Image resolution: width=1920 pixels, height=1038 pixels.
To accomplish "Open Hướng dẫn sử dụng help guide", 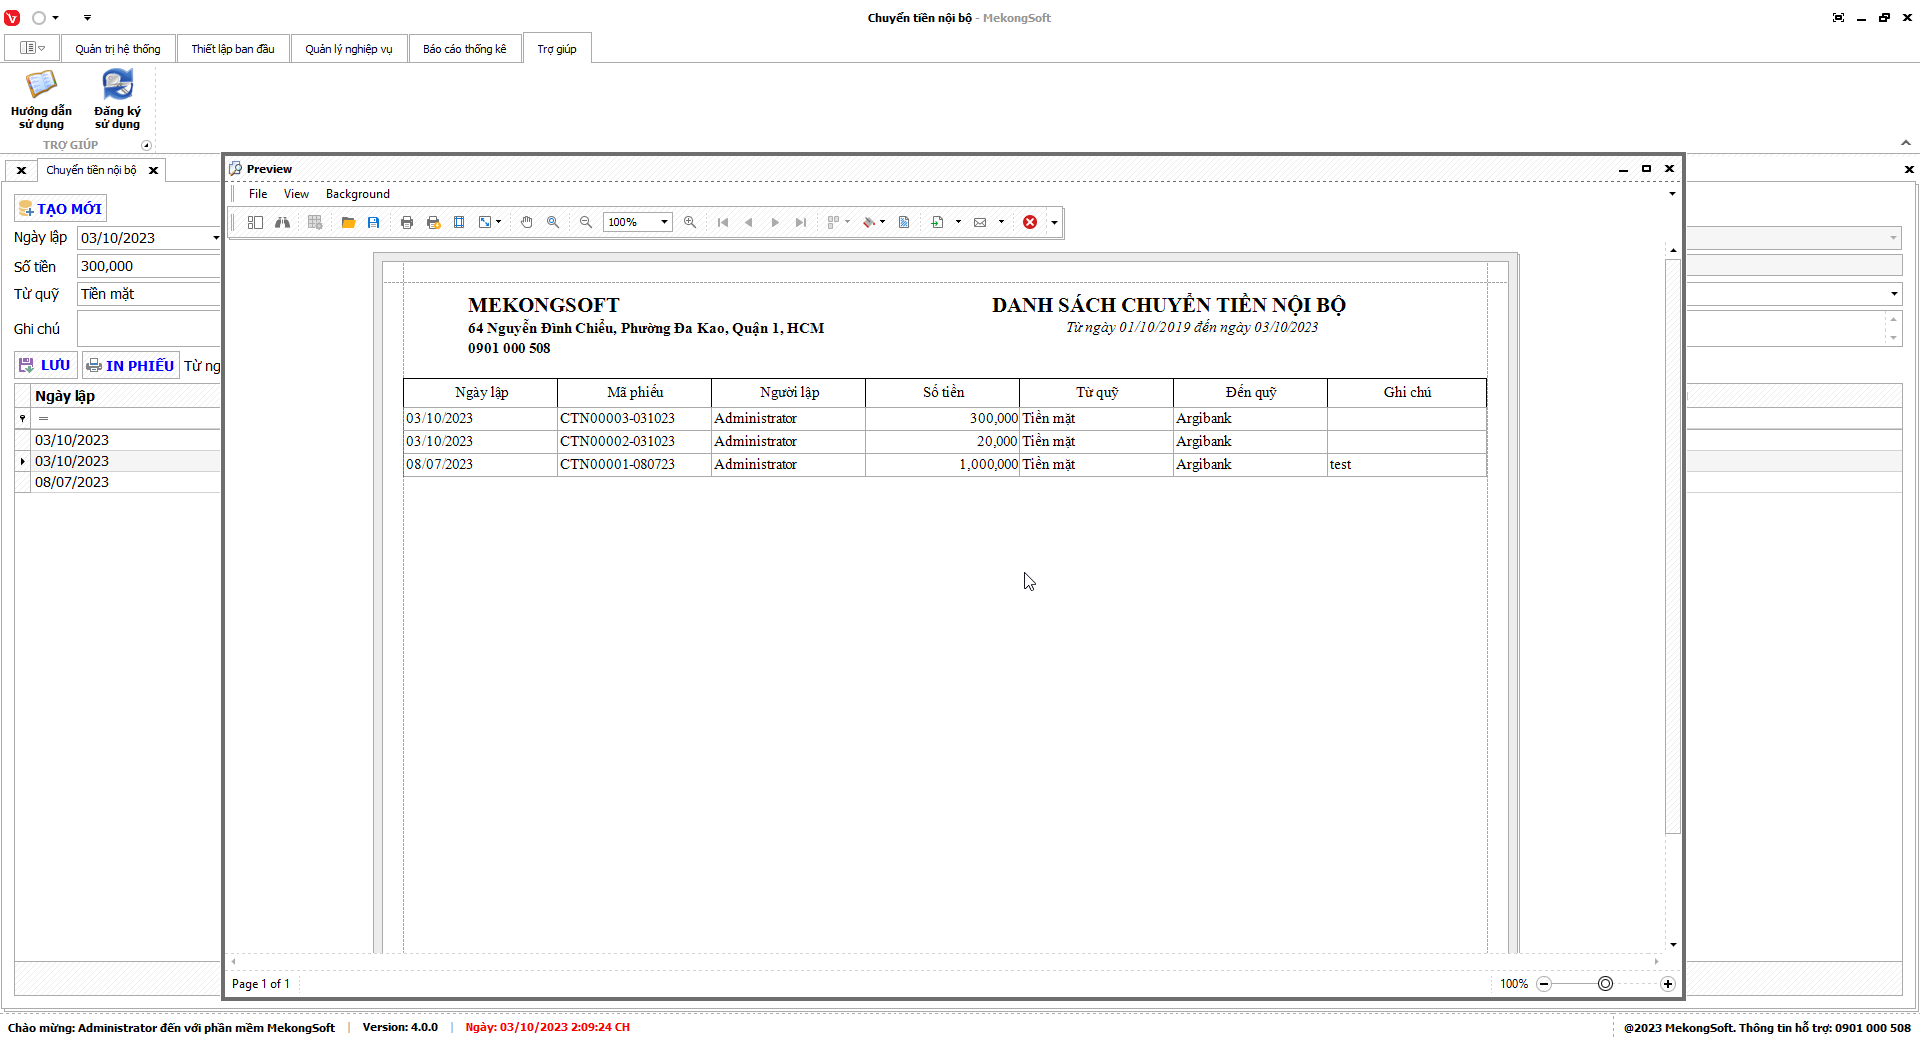I will 41,100.
